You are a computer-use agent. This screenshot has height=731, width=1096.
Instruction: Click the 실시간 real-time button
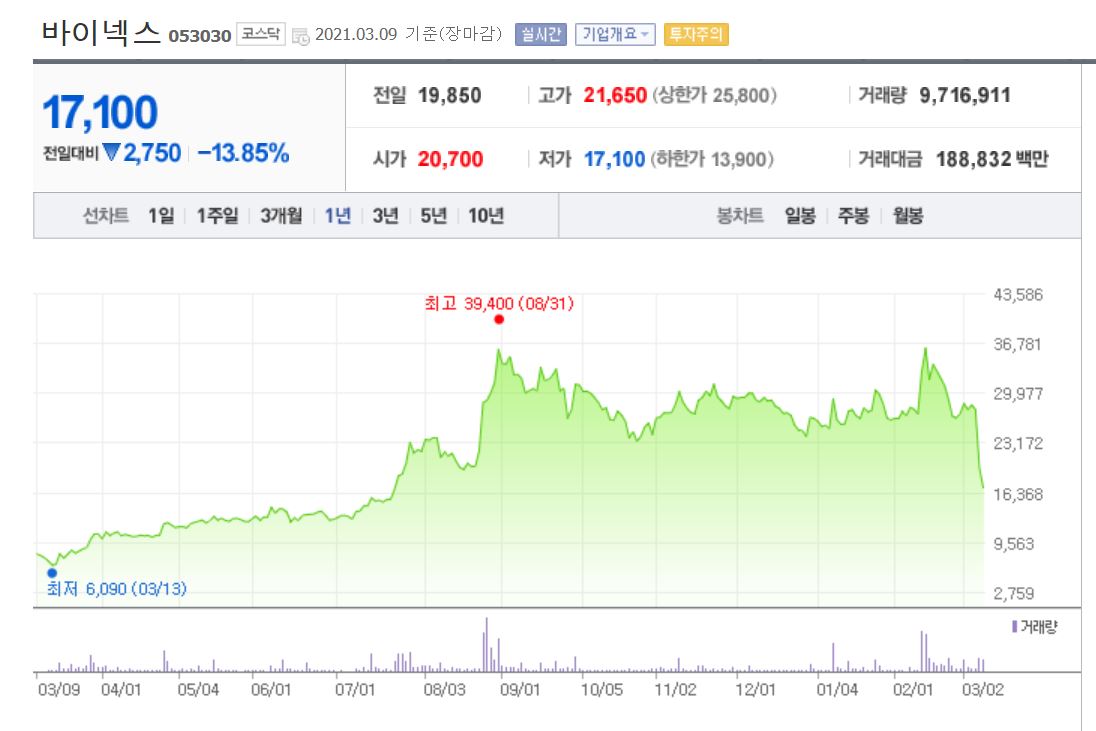click(540, 34)
